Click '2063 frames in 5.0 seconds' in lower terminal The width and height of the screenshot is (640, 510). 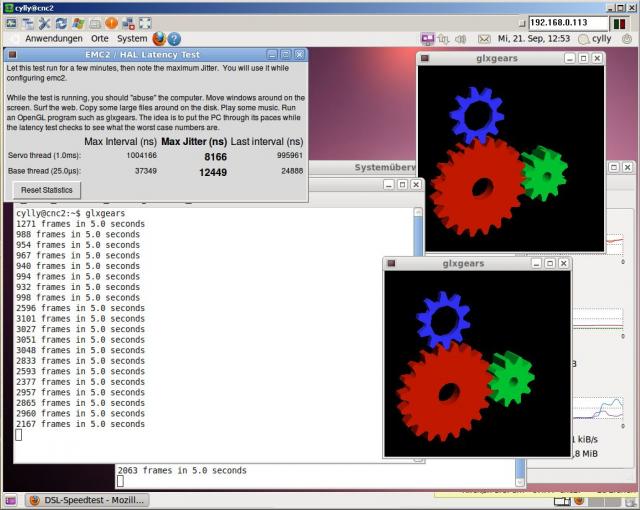point(182,470)
